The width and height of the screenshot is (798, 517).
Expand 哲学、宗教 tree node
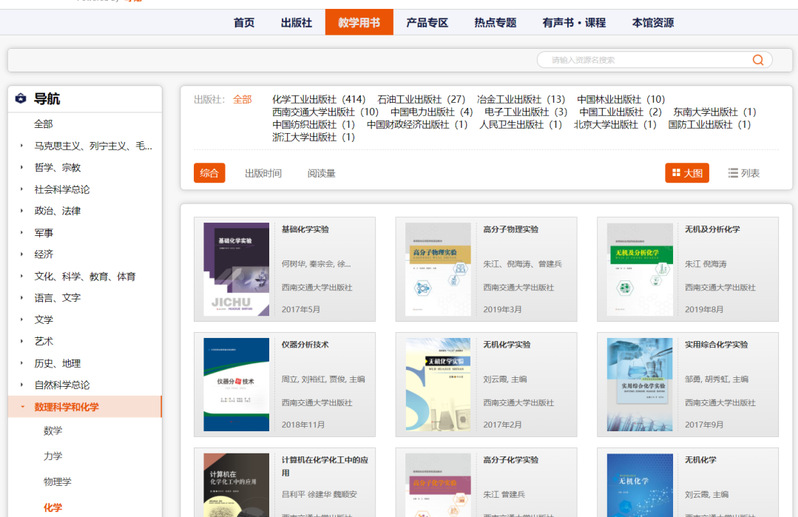point(22,168)
